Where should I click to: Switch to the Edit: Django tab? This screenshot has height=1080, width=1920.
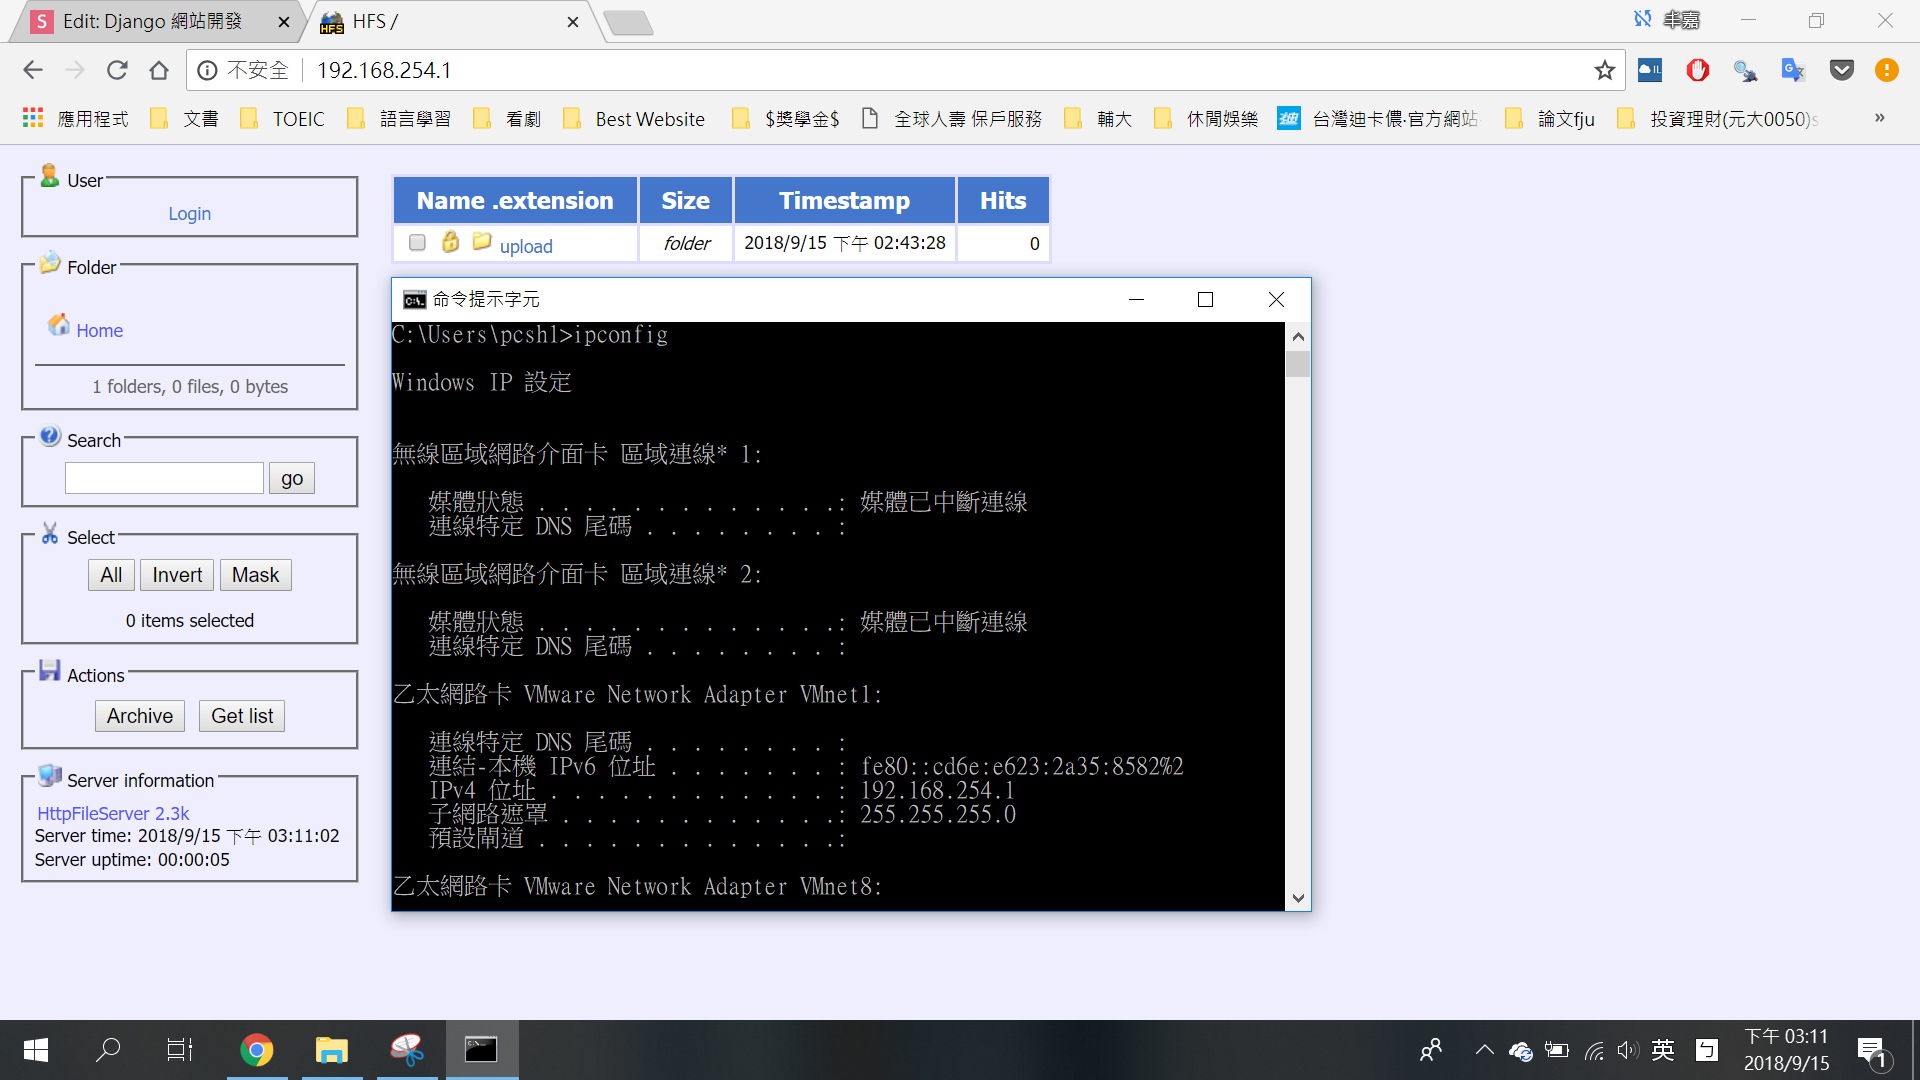click(x=152, y=21)
